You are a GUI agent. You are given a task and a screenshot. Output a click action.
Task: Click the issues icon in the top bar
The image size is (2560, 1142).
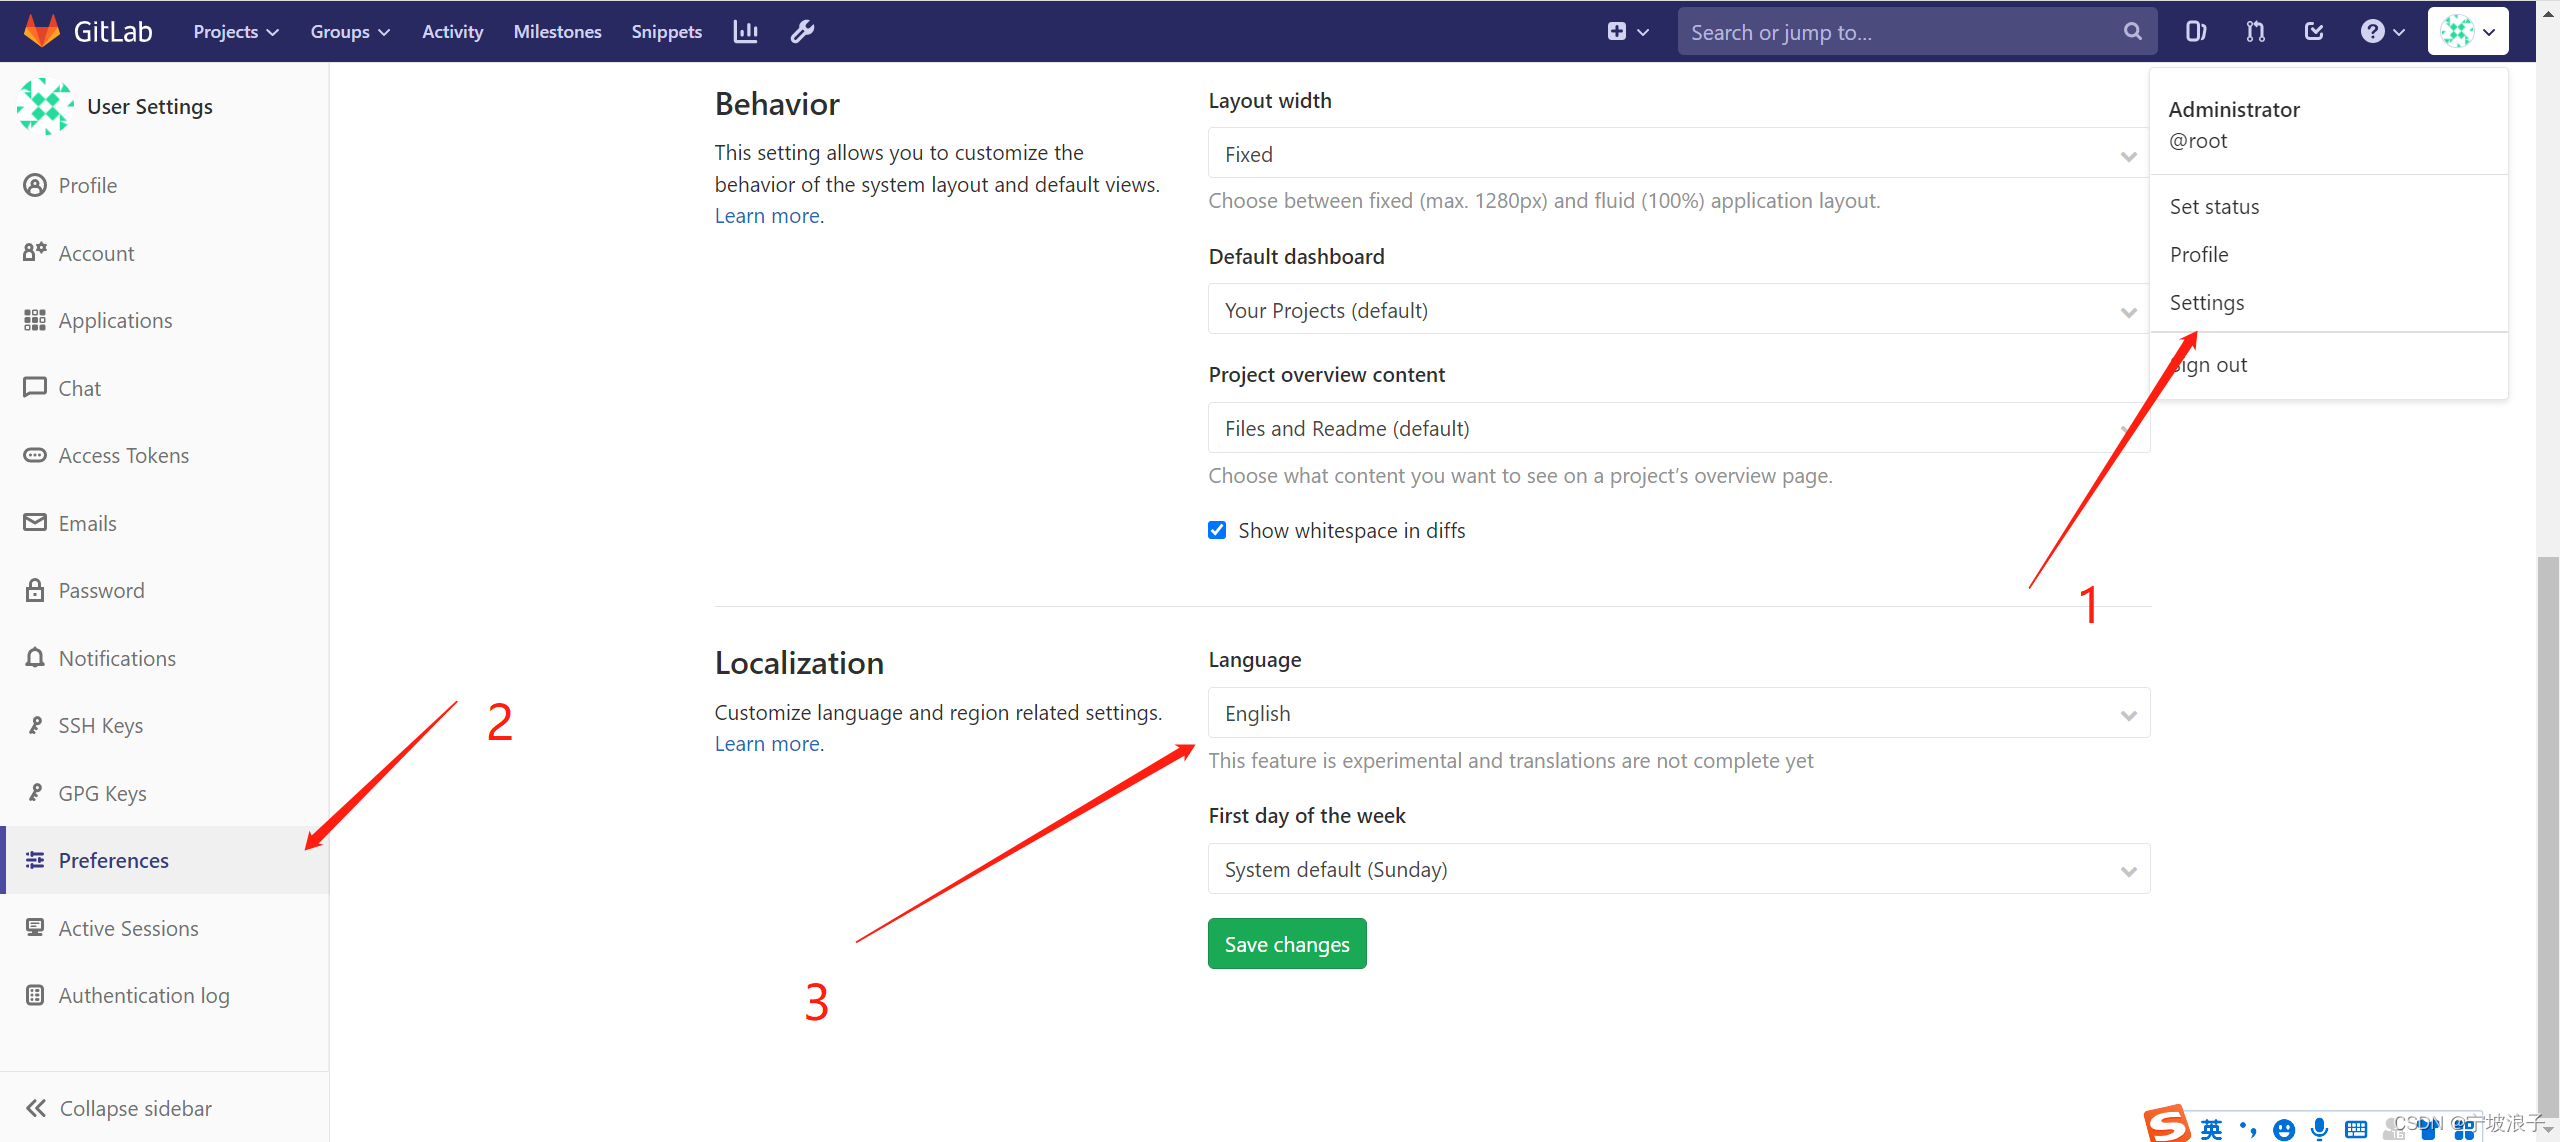point(2196,31)
